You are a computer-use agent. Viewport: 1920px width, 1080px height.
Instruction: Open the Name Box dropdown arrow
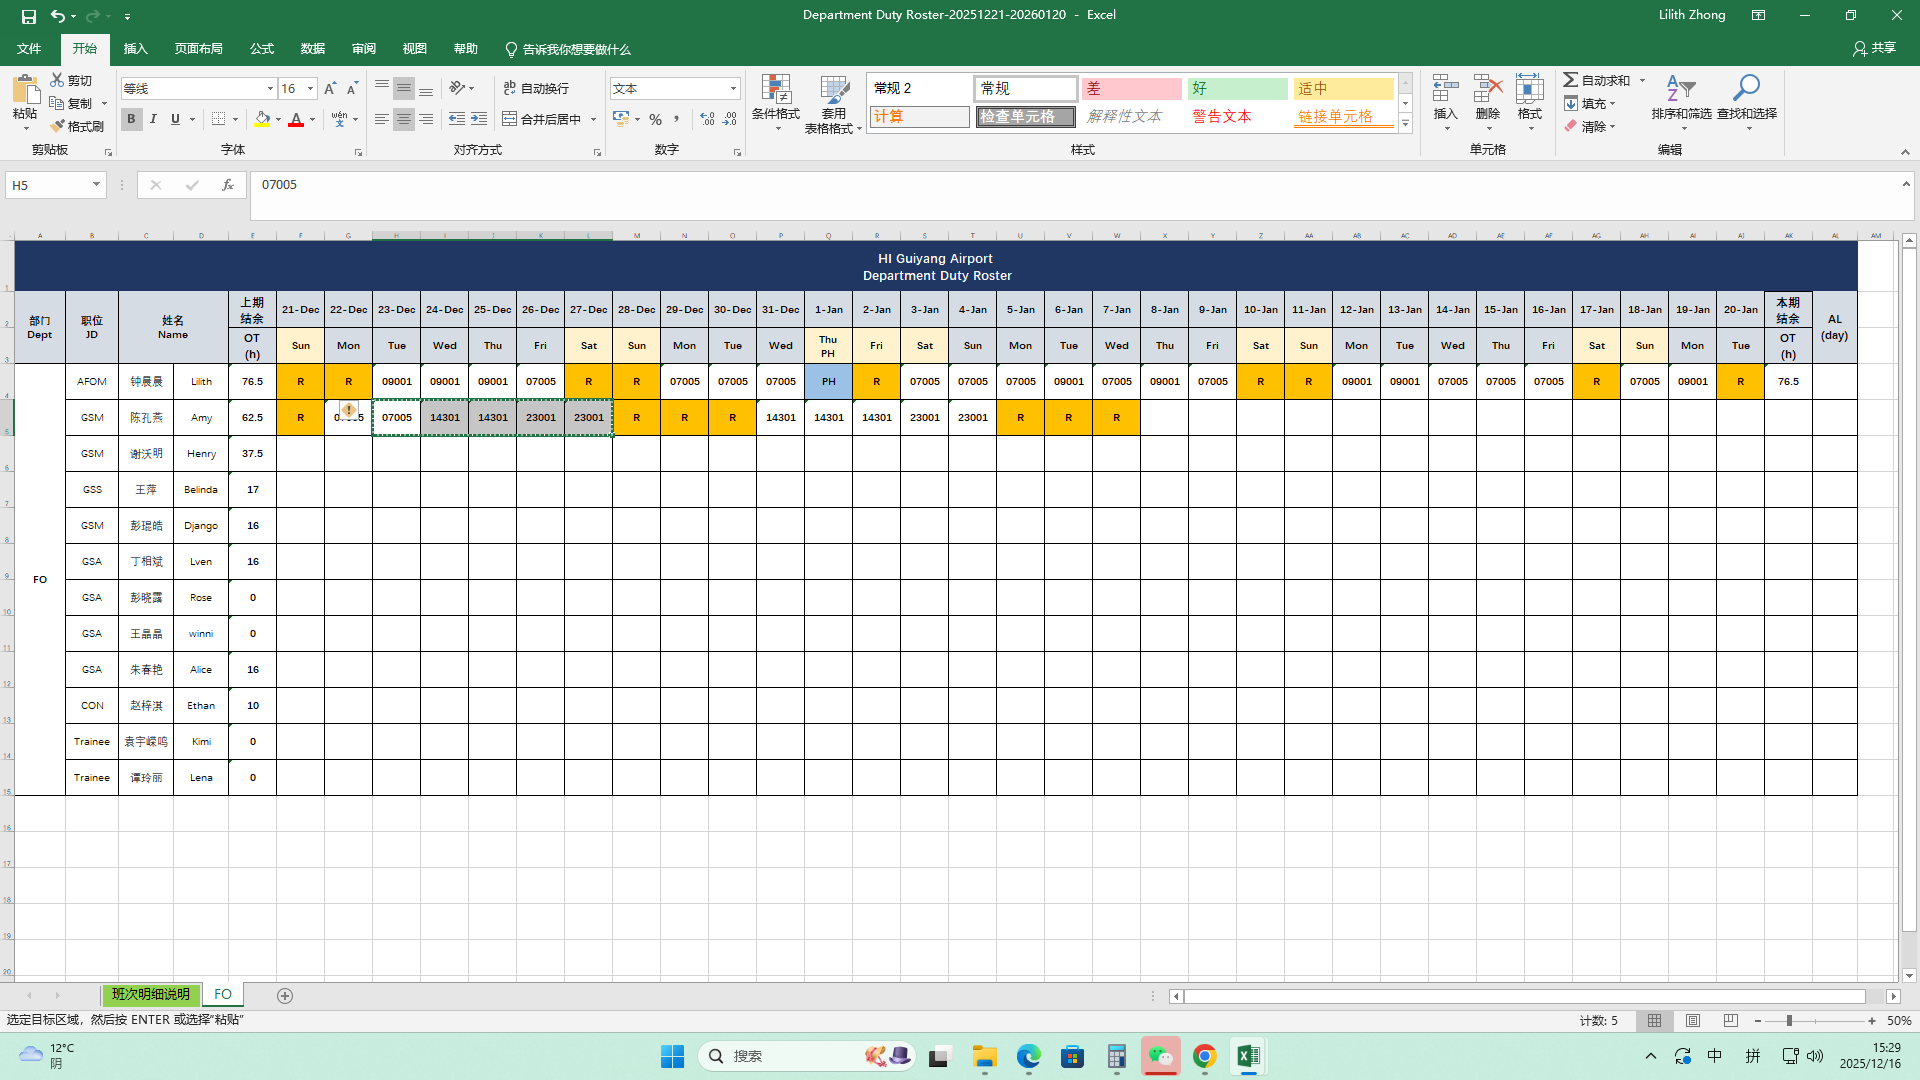[x=96, y=185]
